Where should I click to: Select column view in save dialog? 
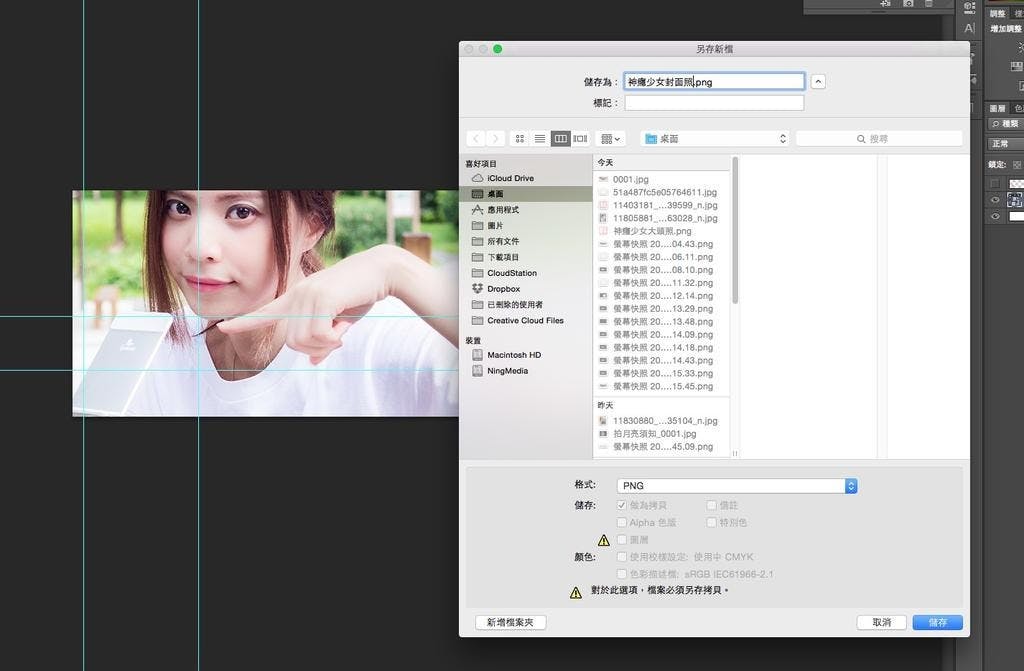click(561, 139)
